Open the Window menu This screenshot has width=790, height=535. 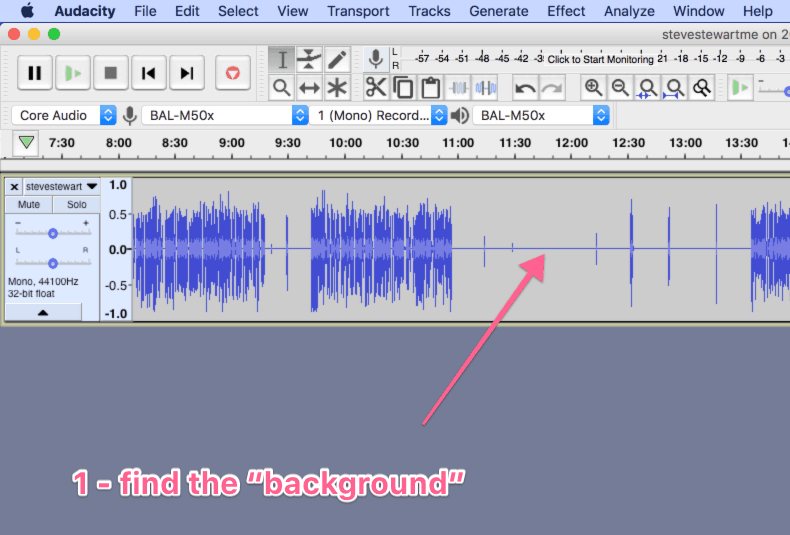699,11
